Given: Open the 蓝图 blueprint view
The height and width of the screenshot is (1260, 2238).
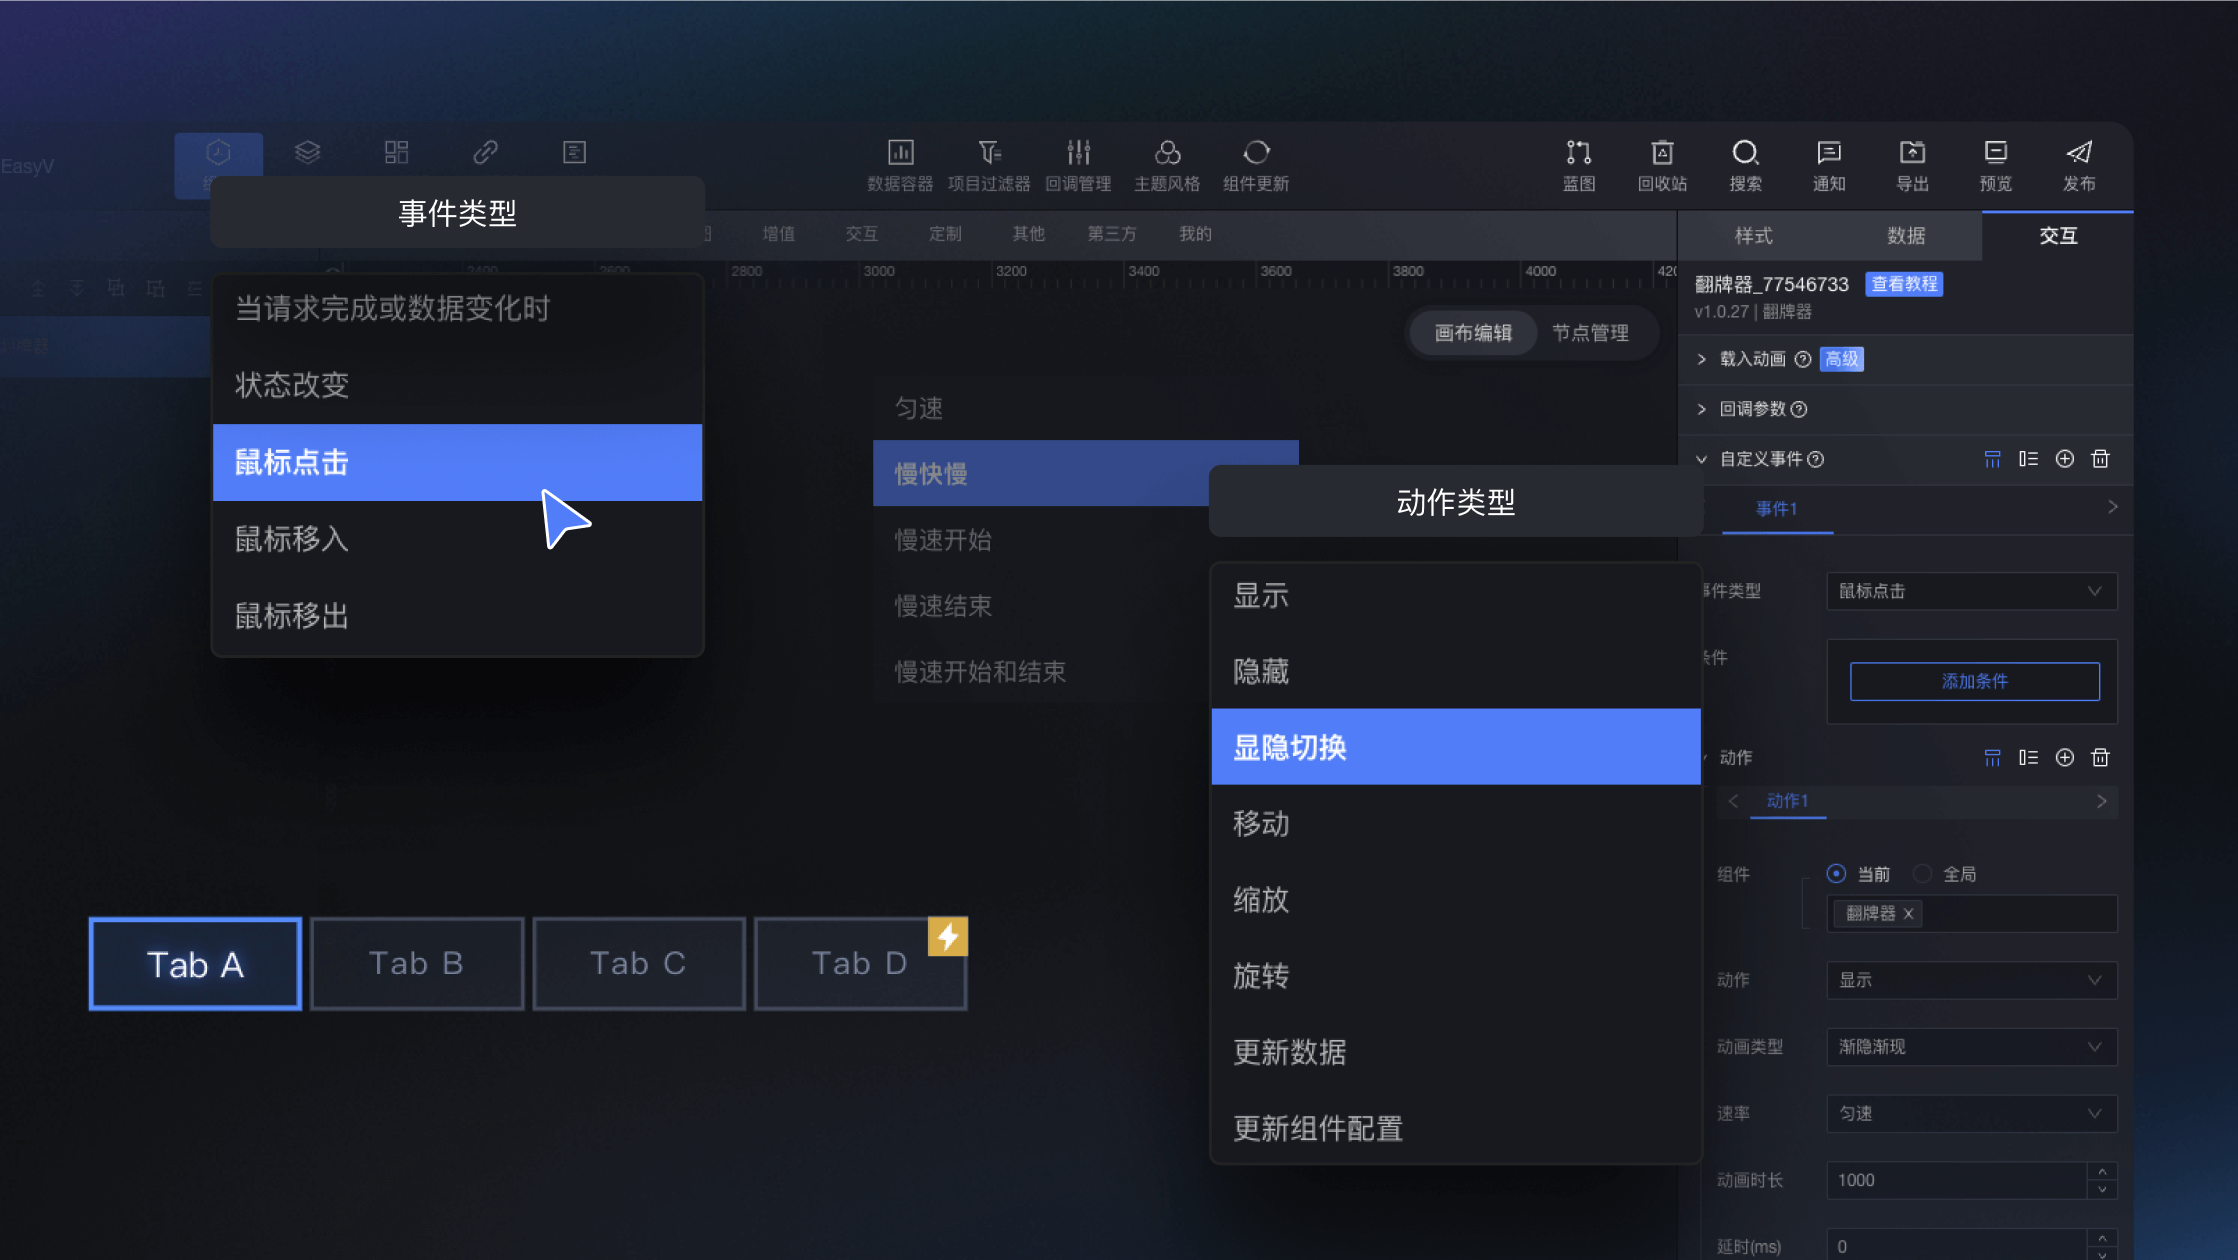Looking at the screenshot, I should pyautogui.click(x=1579, y=165).
